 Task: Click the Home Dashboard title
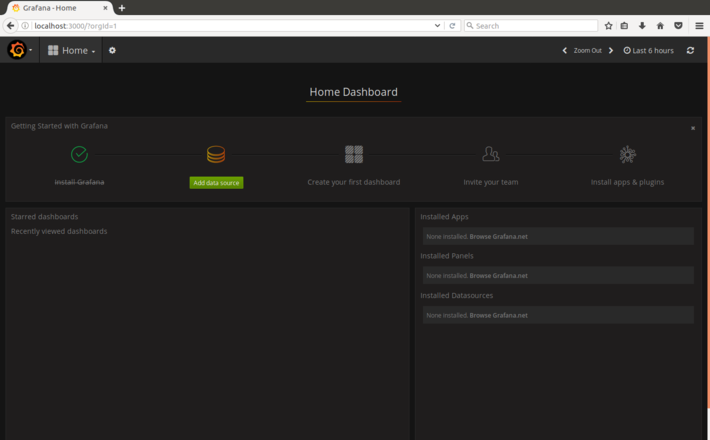tap(353, 92)
